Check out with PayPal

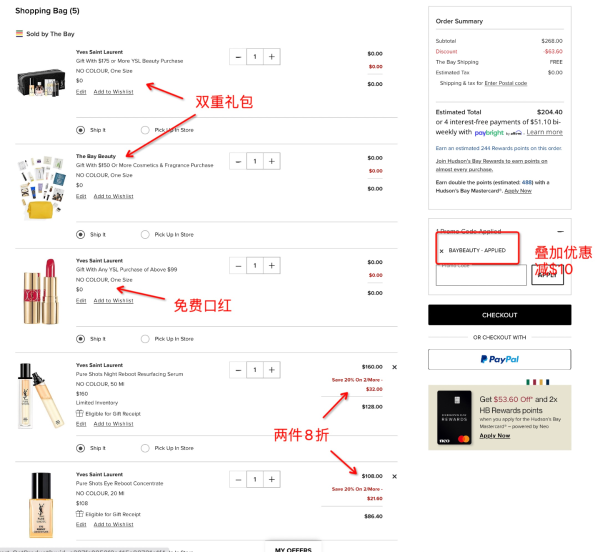(499, 359)
